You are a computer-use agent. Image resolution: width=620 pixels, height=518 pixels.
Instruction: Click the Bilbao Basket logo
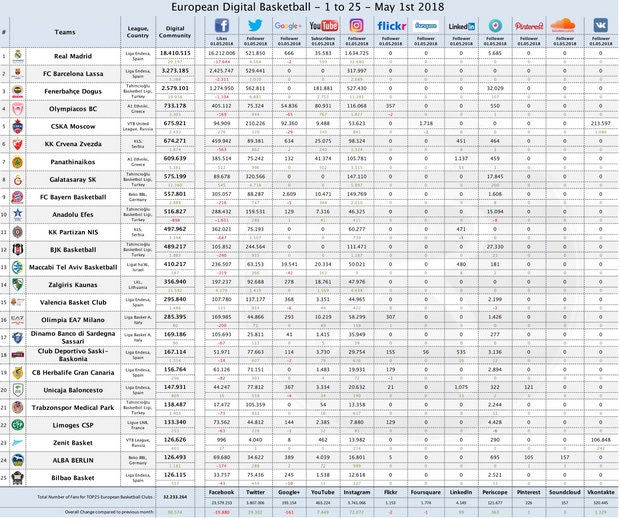(x=18, y=478)
